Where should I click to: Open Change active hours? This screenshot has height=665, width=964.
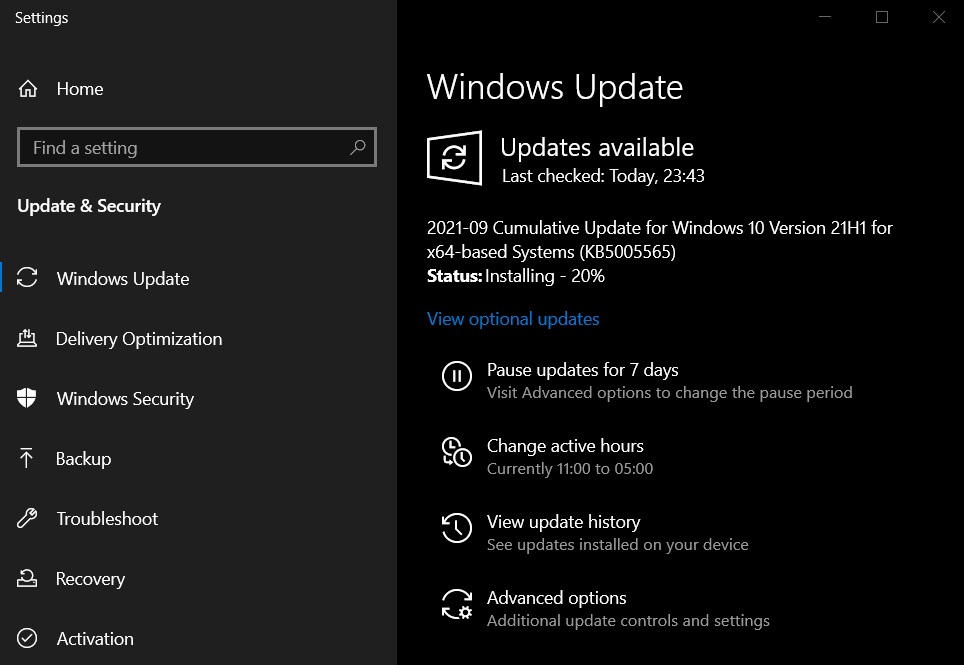[565, 446]
